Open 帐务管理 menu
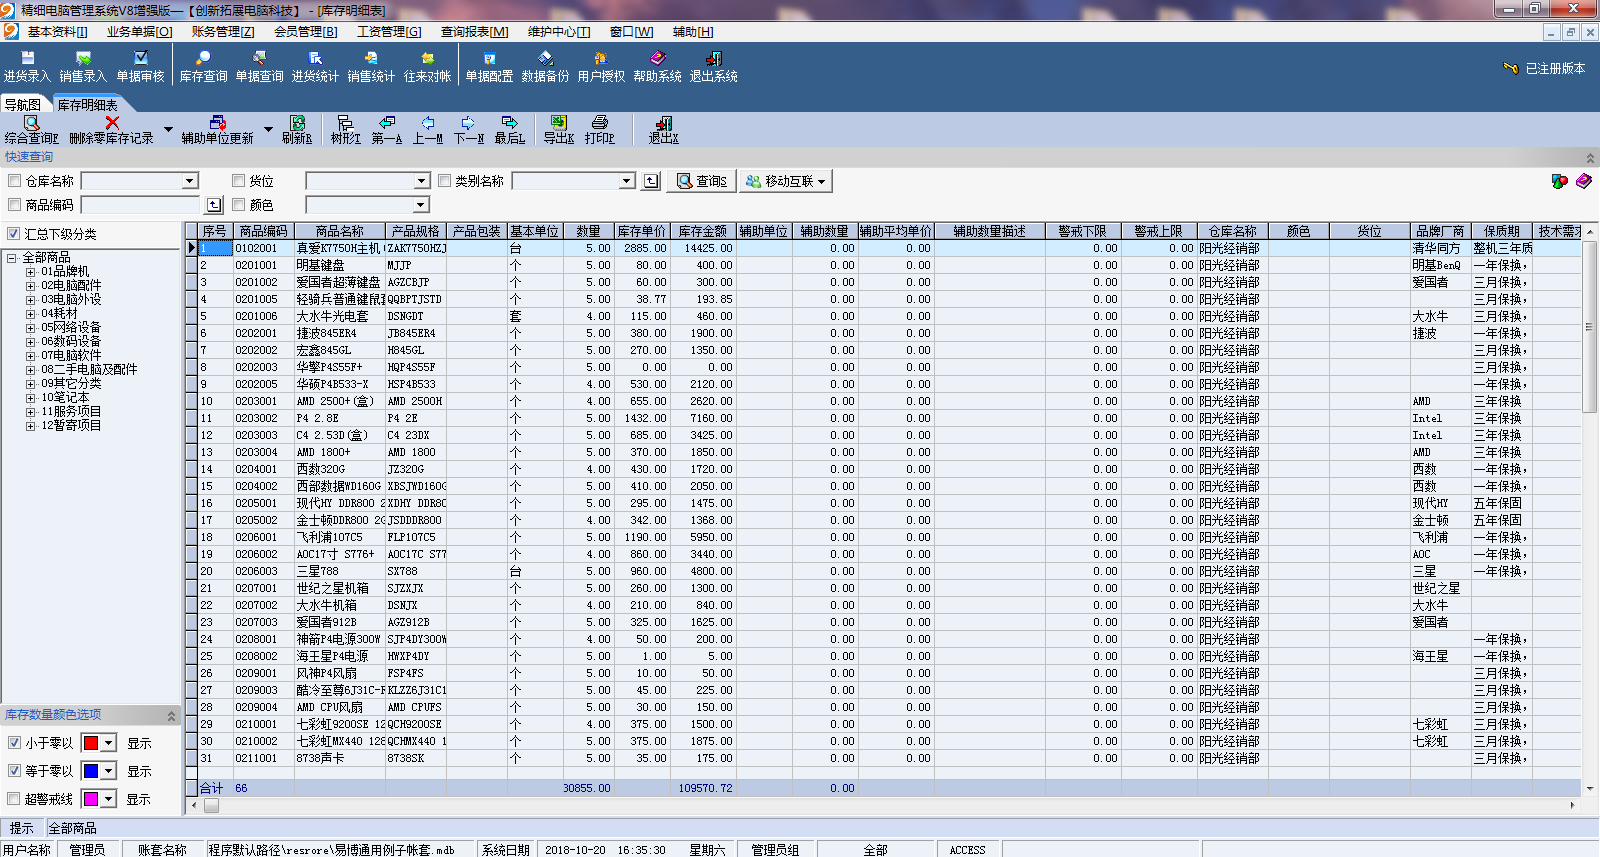Viewport: 1600px width, 857px height. (x=223, y=32)
